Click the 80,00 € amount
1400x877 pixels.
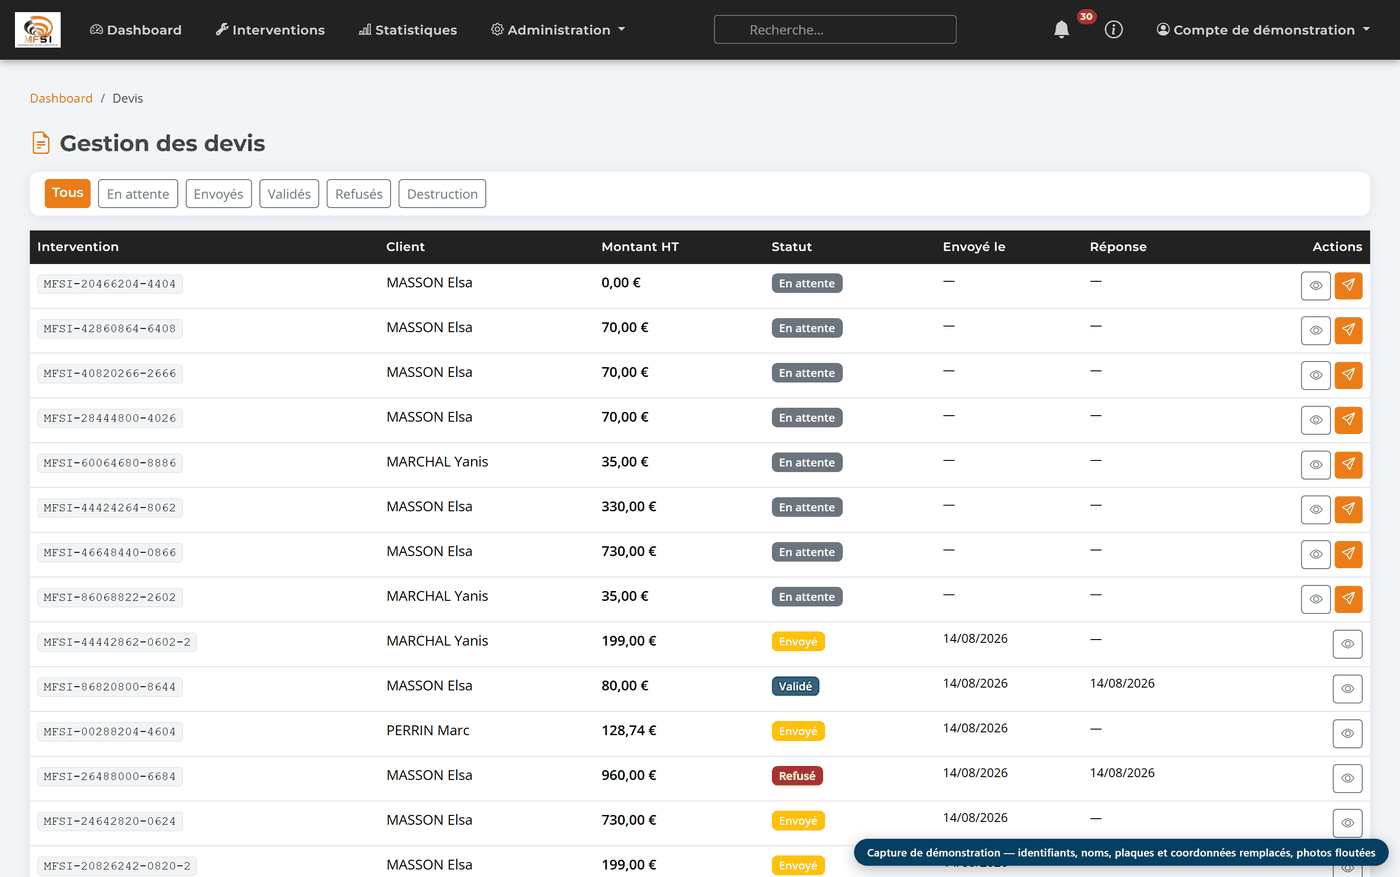pyautogui.click(x=625, y=686)
